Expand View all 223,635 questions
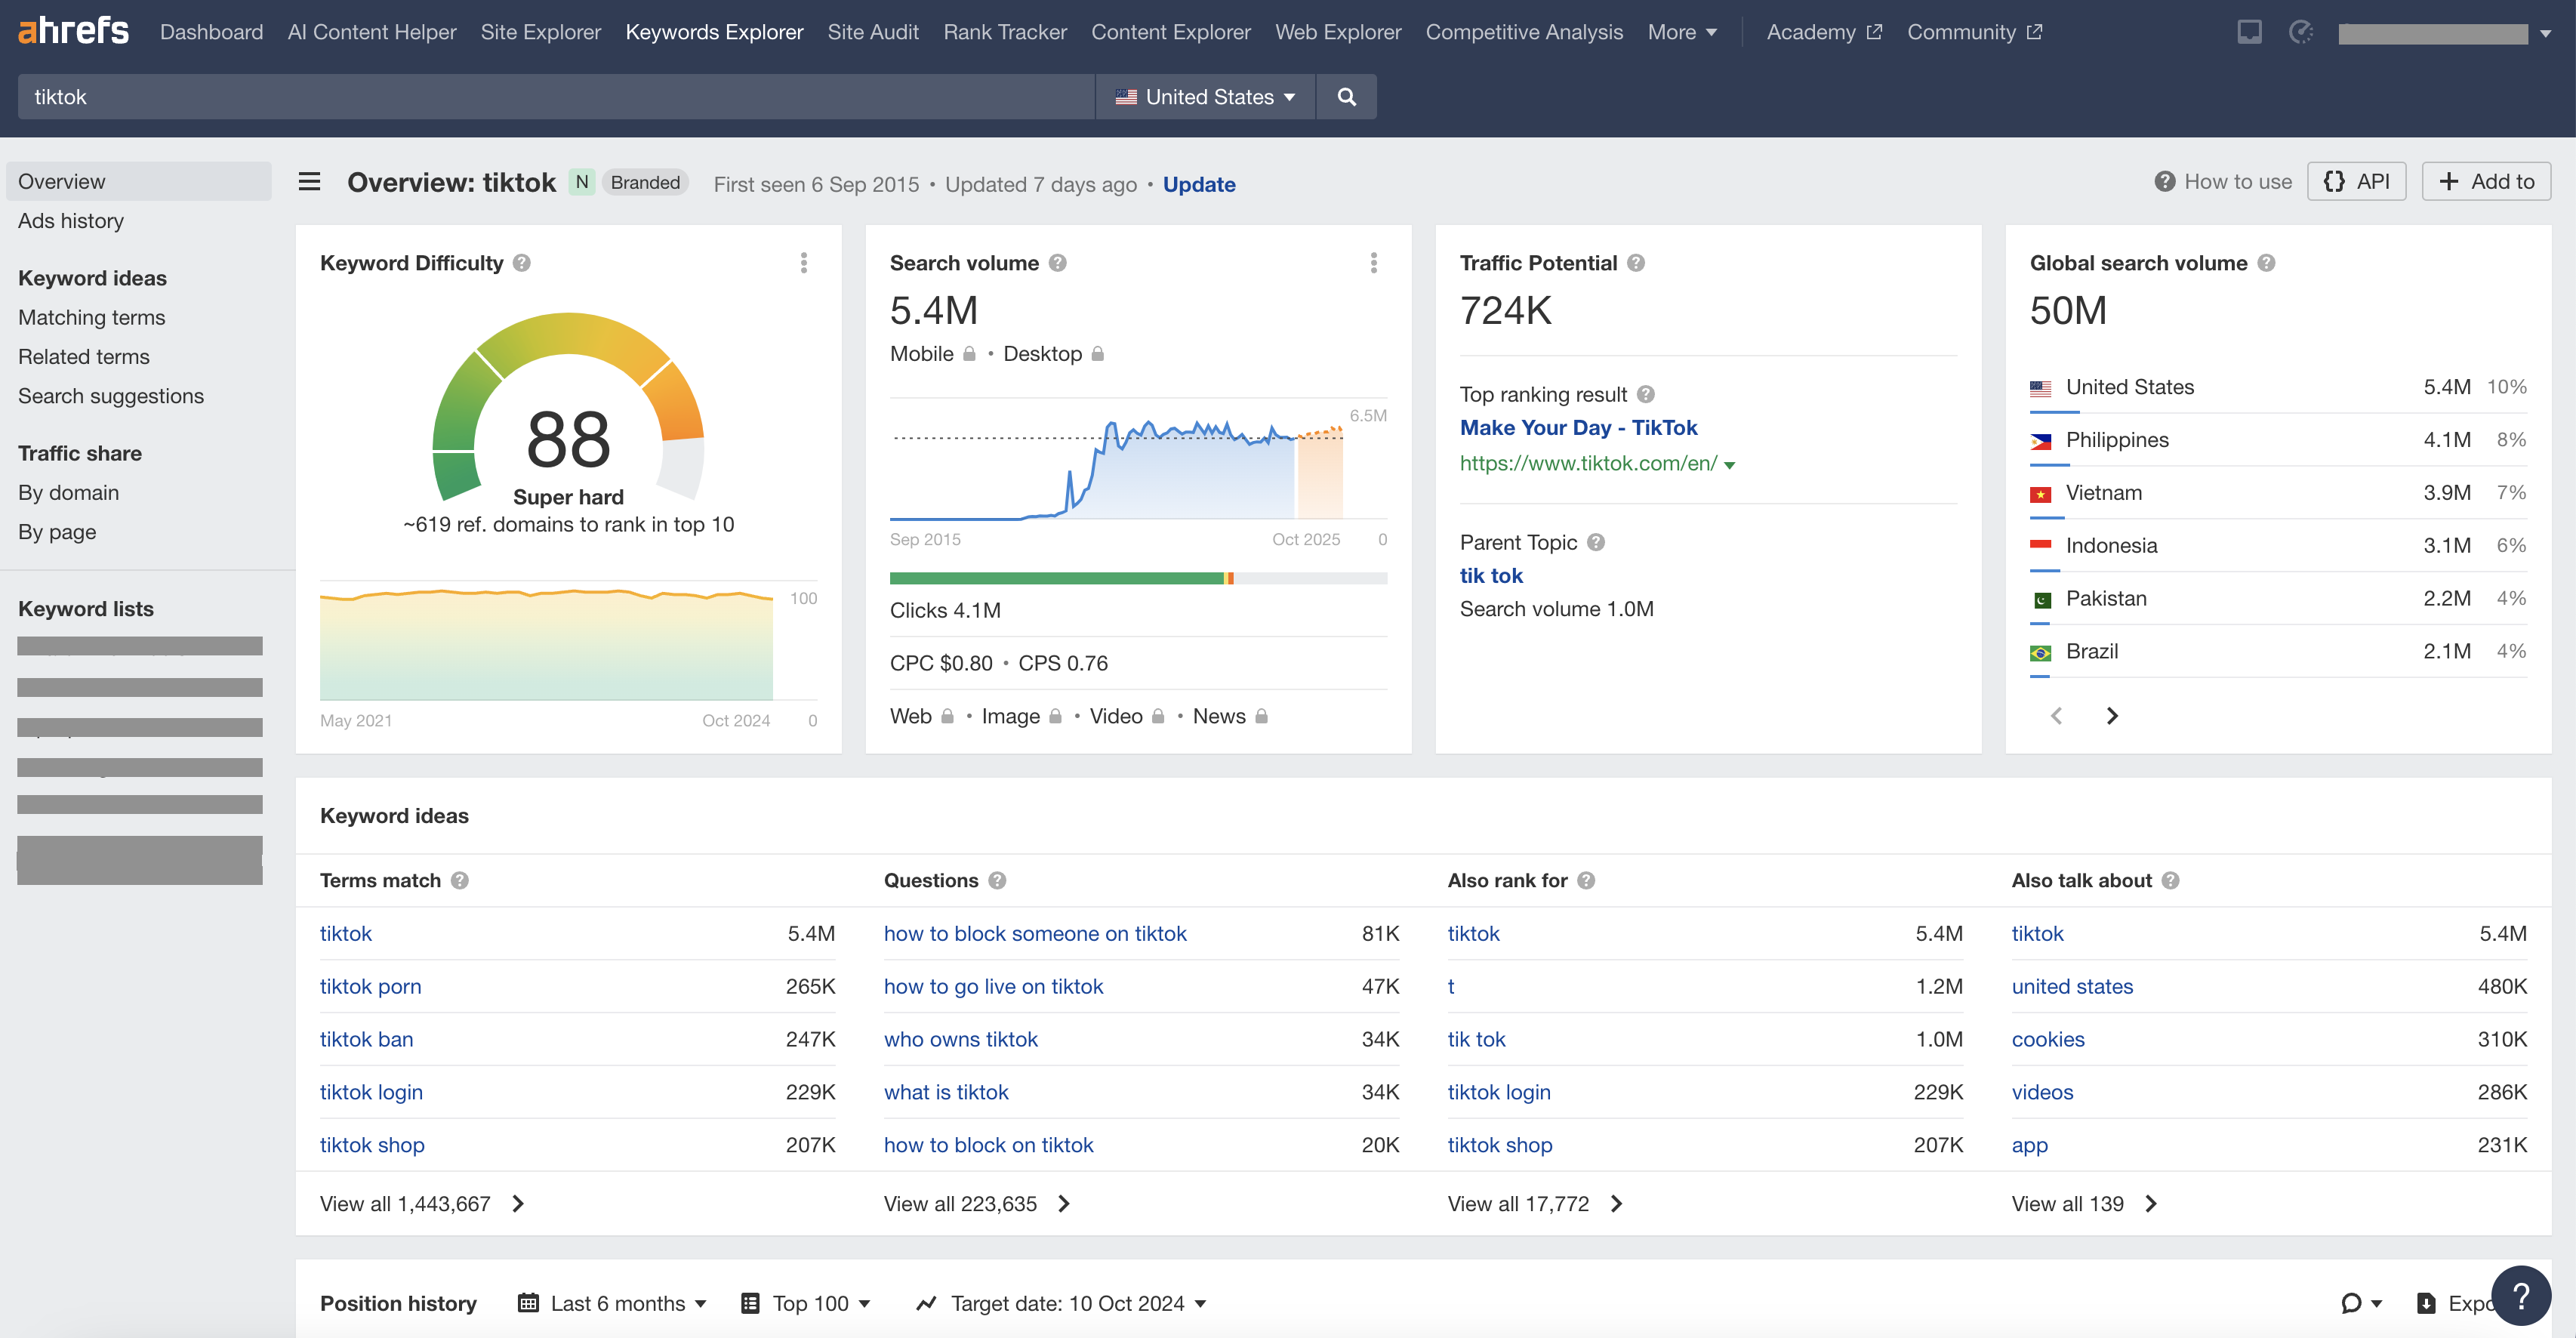The height and width of the screenshot is (1338, 2576). tap(977, 1204)
